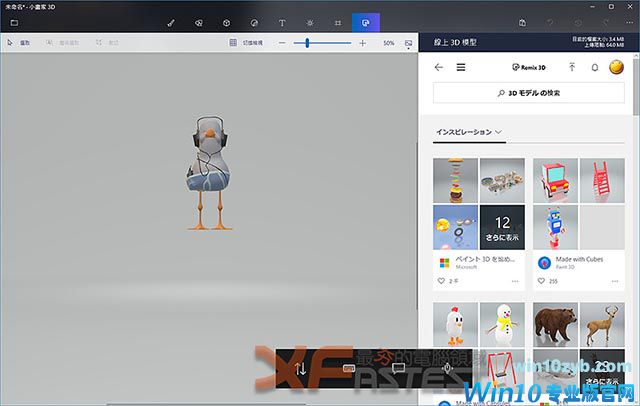Open the snowman model thumbnail

[502, 325]
